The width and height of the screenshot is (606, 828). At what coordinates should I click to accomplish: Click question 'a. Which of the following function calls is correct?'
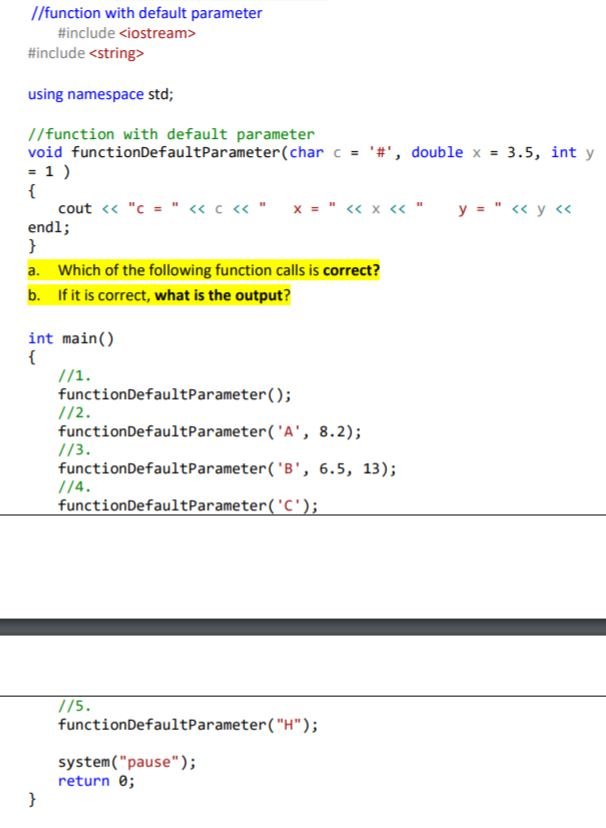coord(204,270)
